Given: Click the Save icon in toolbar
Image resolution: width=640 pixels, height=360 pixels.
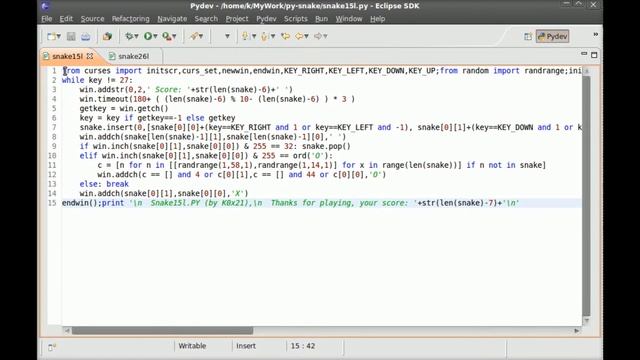Looking at the screenshot, I should point(71,36).
